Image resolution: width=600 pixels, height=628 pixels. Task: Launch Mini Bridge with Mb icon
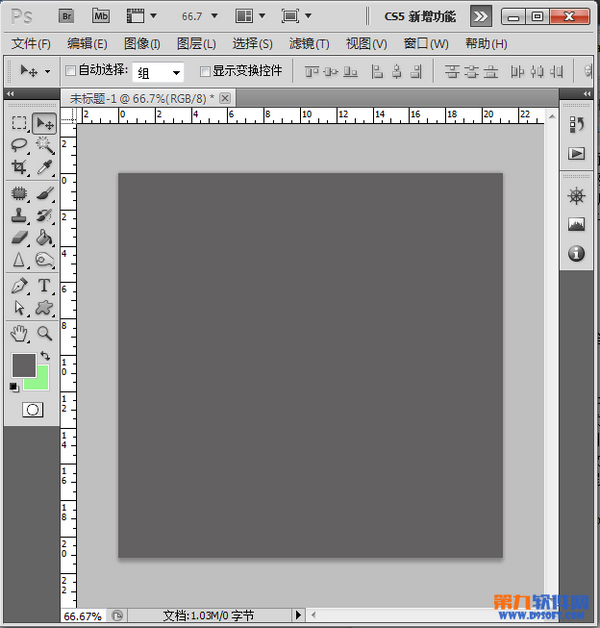(x=101, y=16)
